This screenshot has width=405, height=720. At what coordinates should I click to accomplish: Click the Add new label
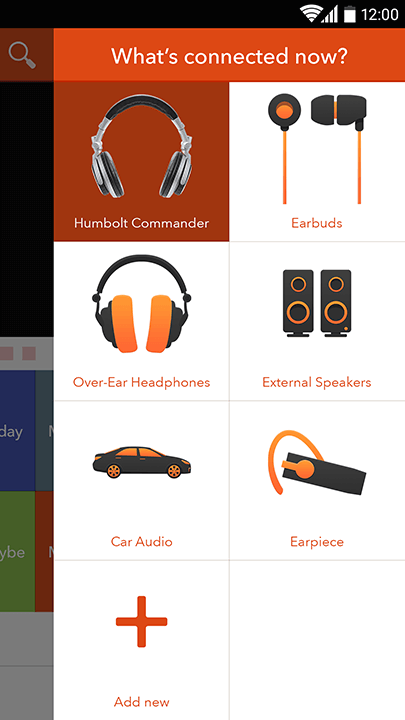[141, 702]
